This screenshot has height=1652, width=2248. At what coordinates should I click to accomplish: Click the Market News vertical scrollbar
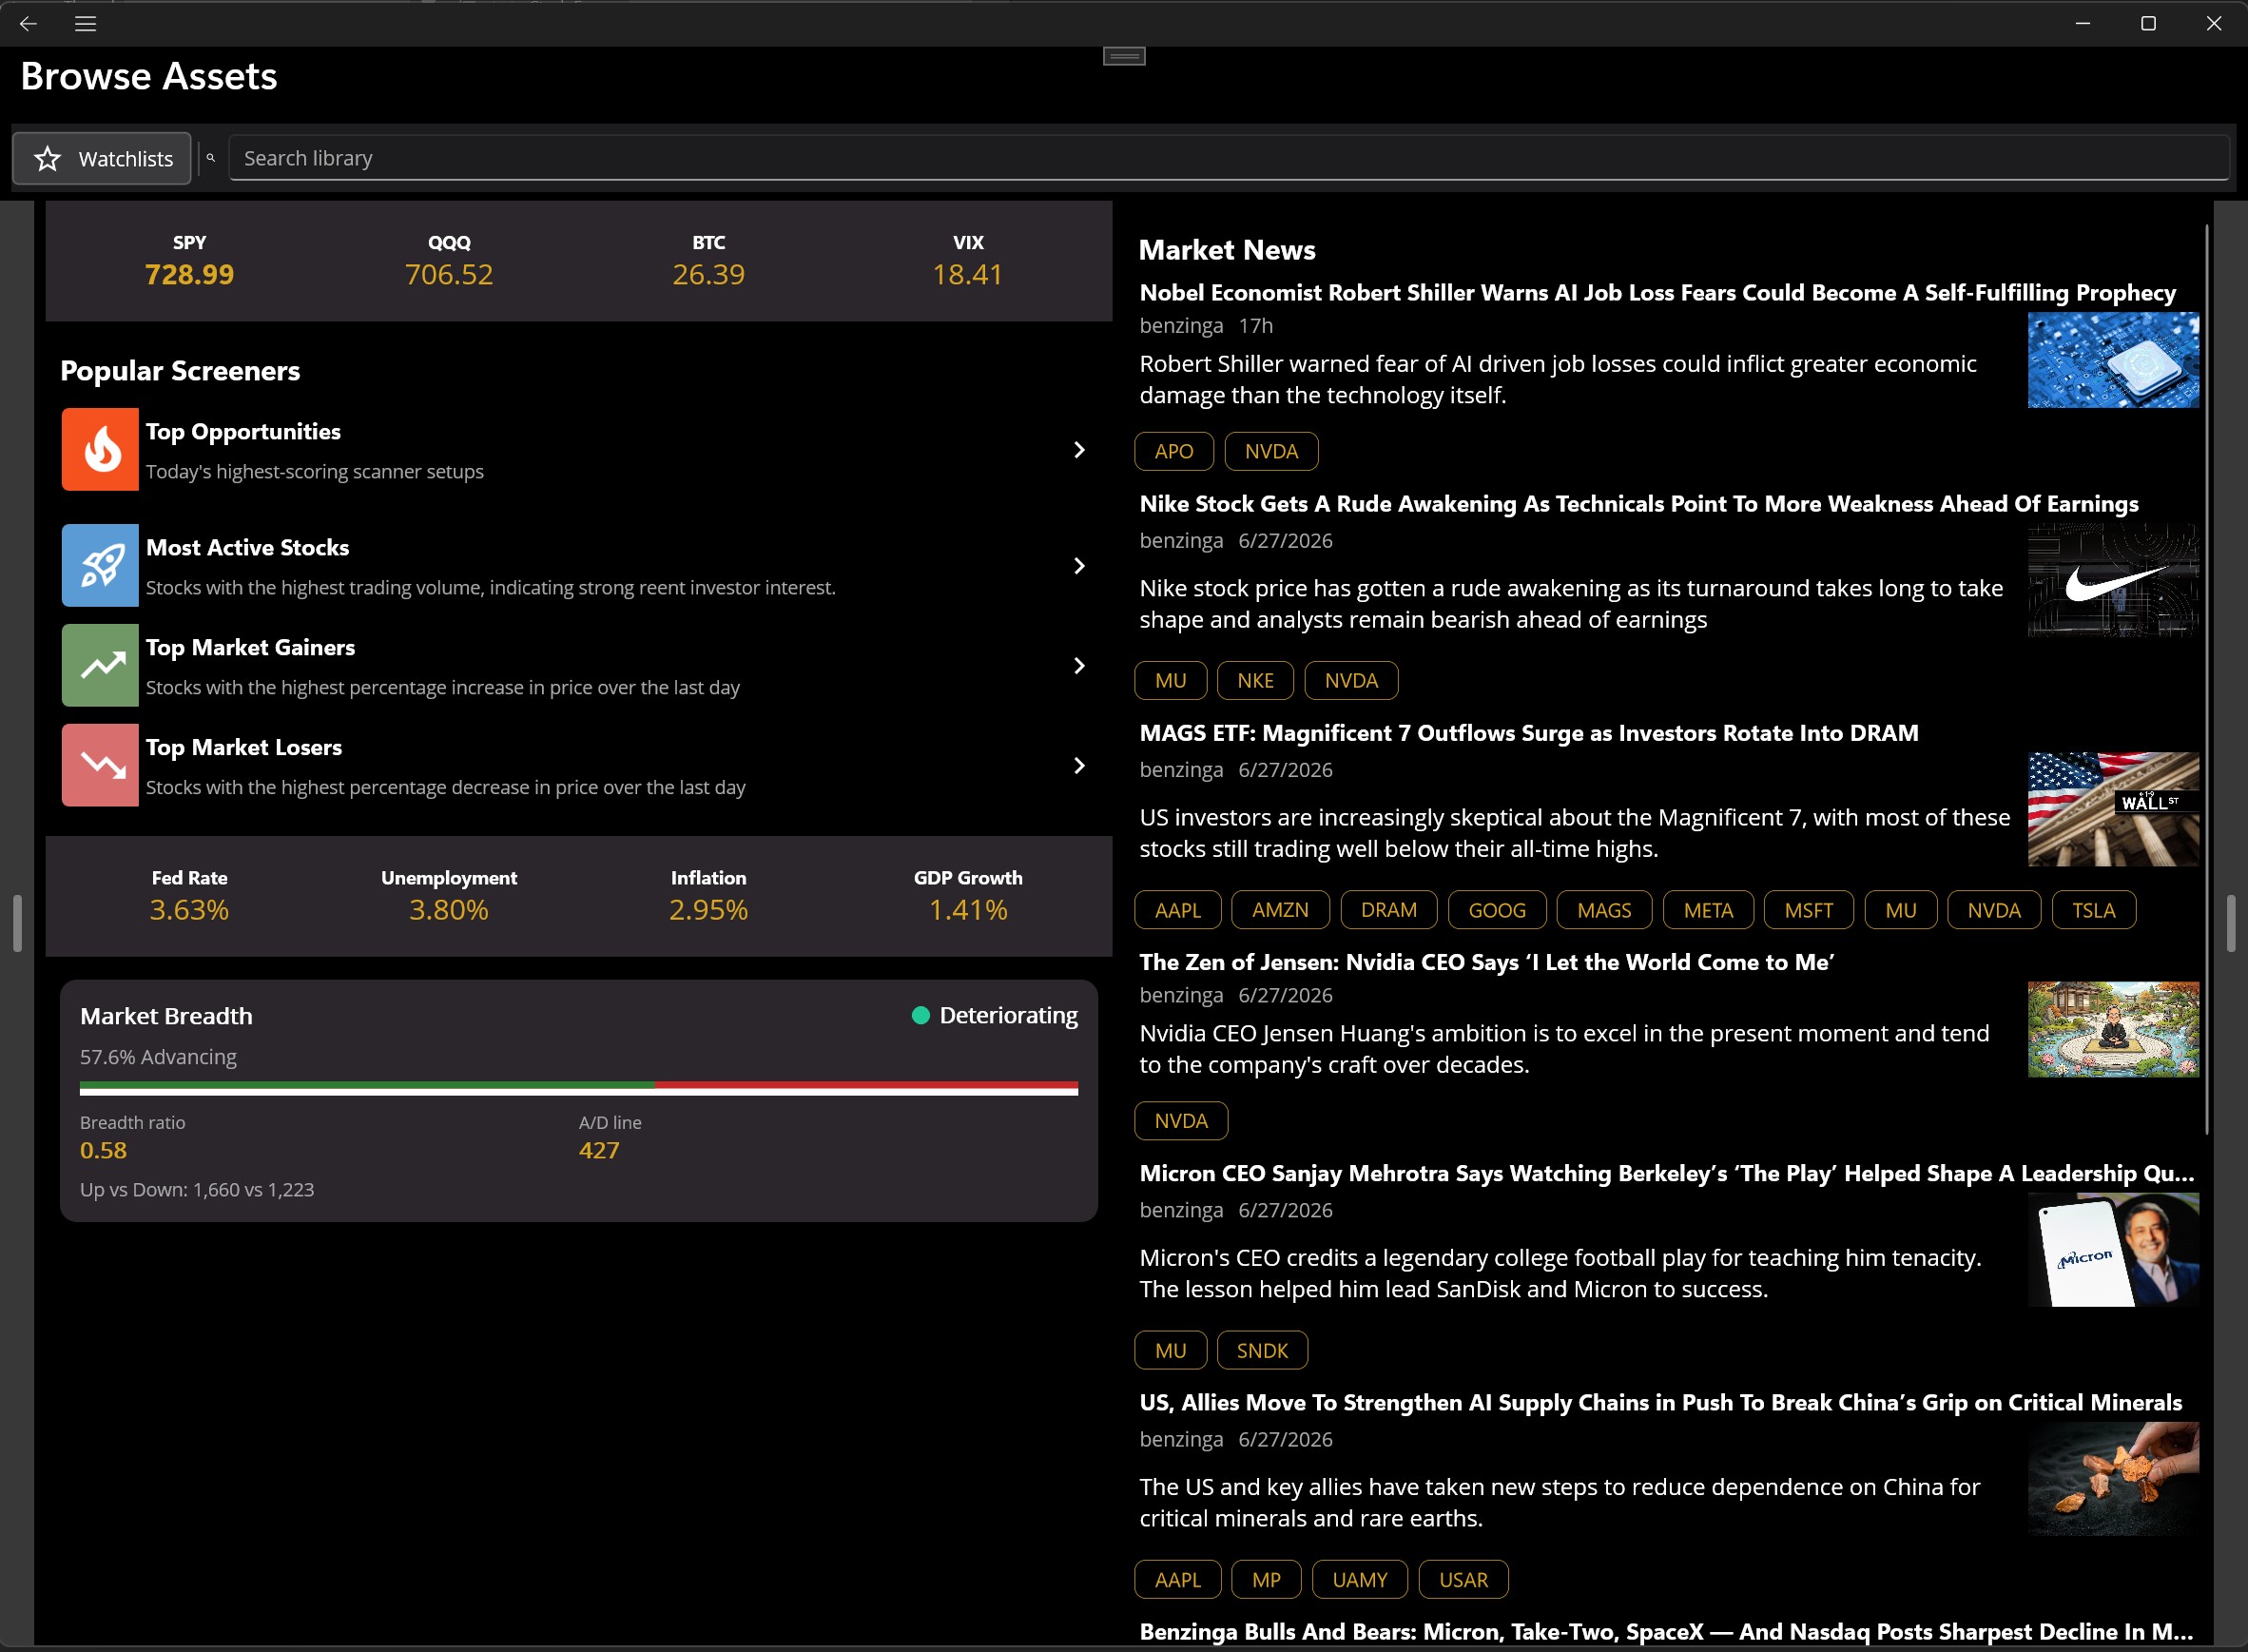click(x=2207, y=680)
